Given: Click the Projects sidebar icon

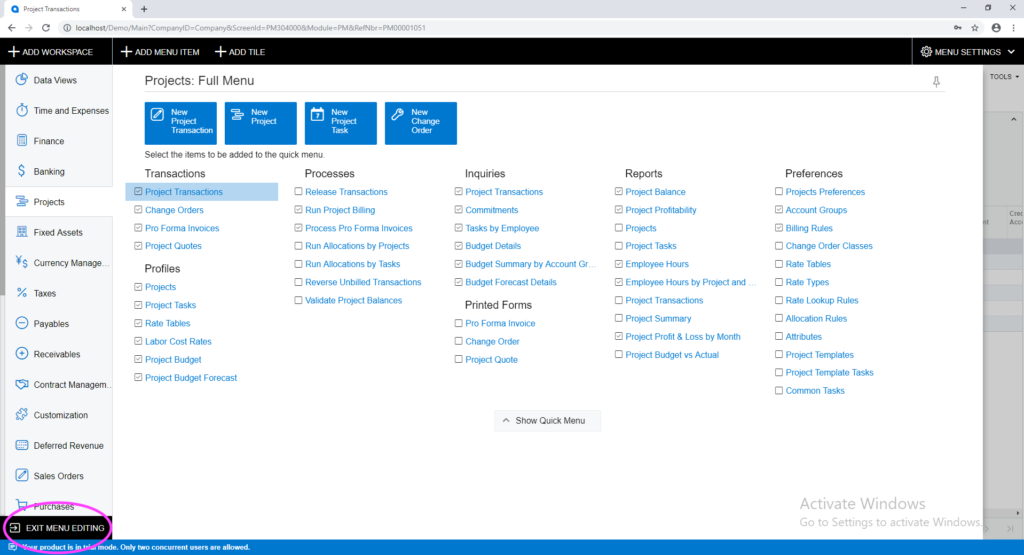Looking at the screenshot, I should pos(22,201).
